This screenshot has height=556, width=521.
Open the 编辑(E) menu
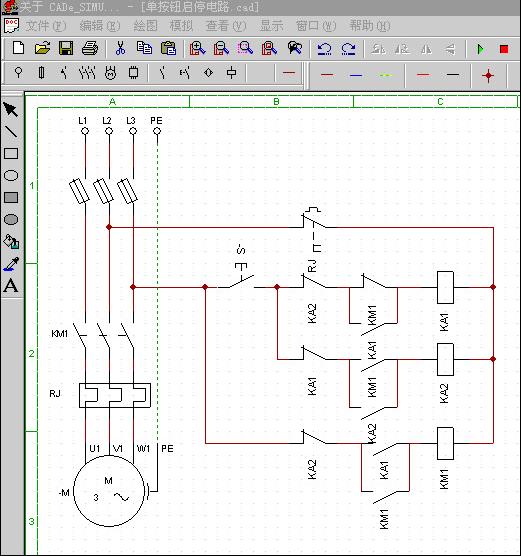100,26
